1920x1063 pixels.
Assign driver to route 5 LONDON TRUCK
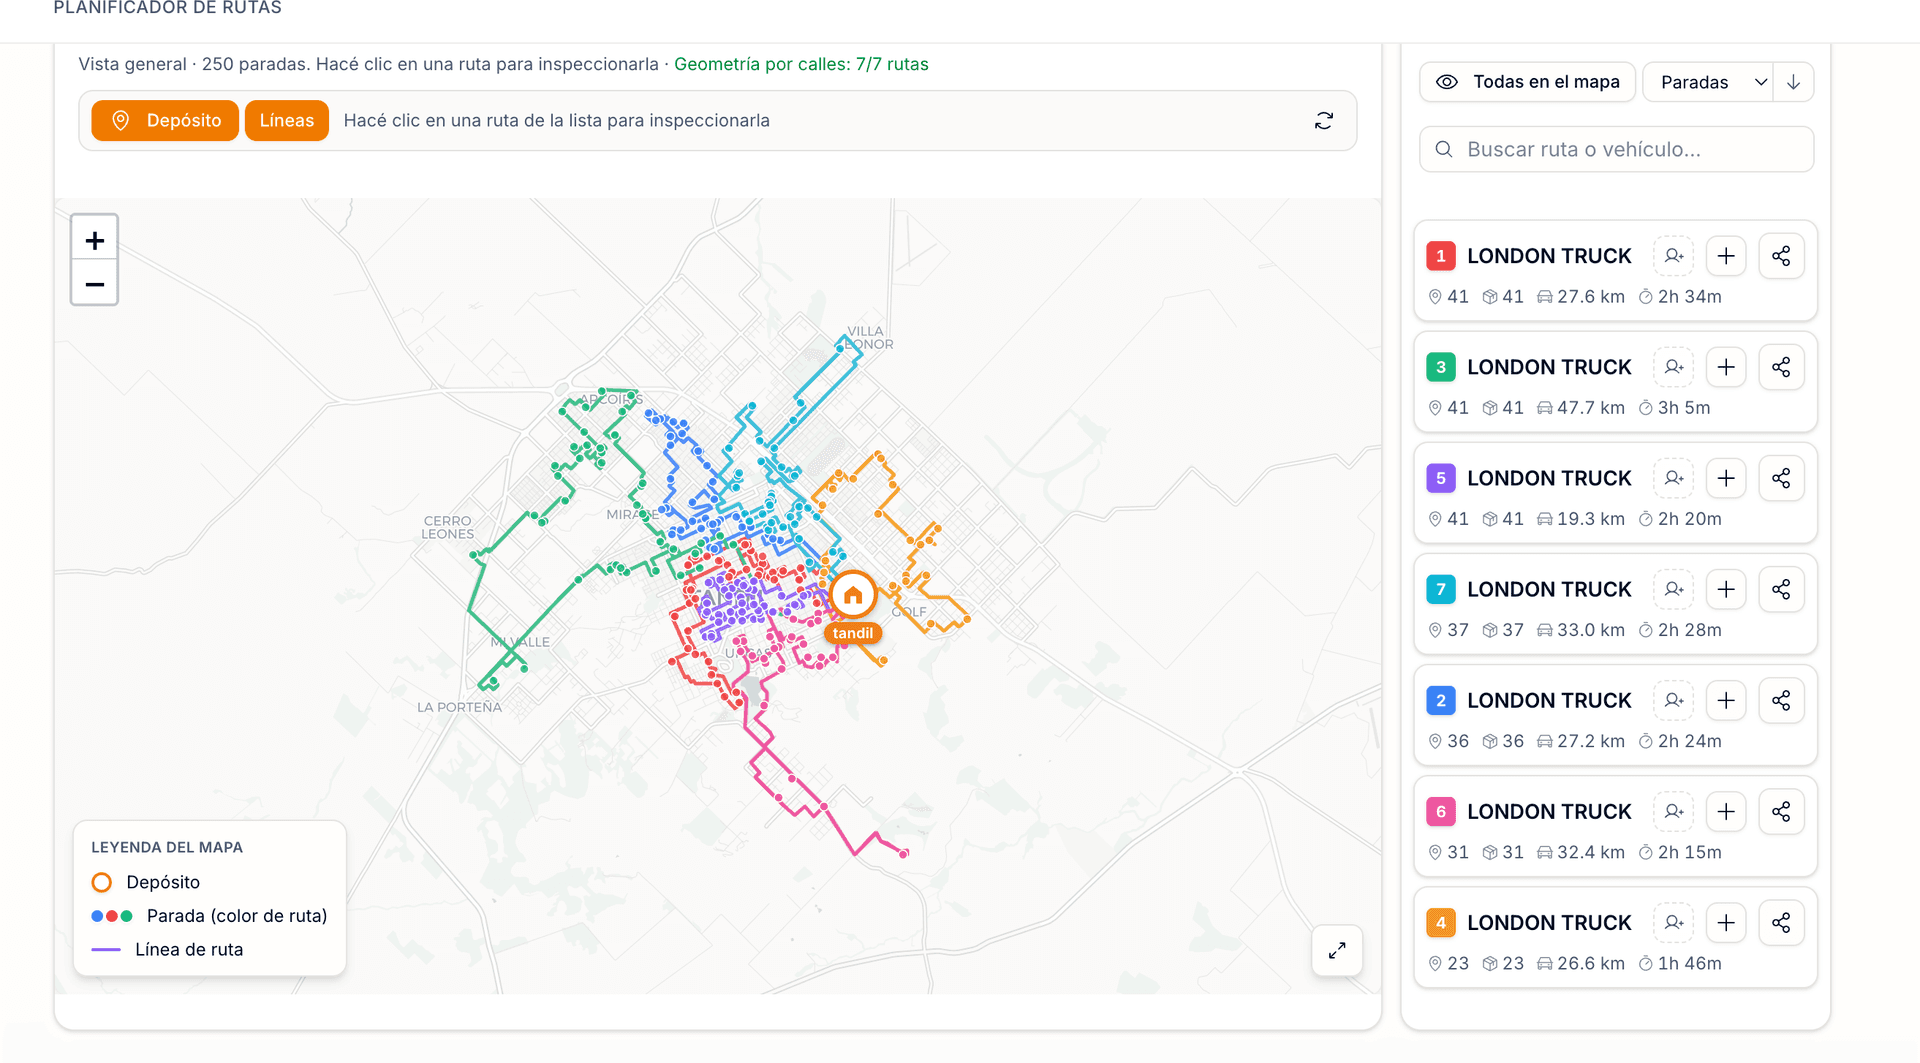(1674, 478)
